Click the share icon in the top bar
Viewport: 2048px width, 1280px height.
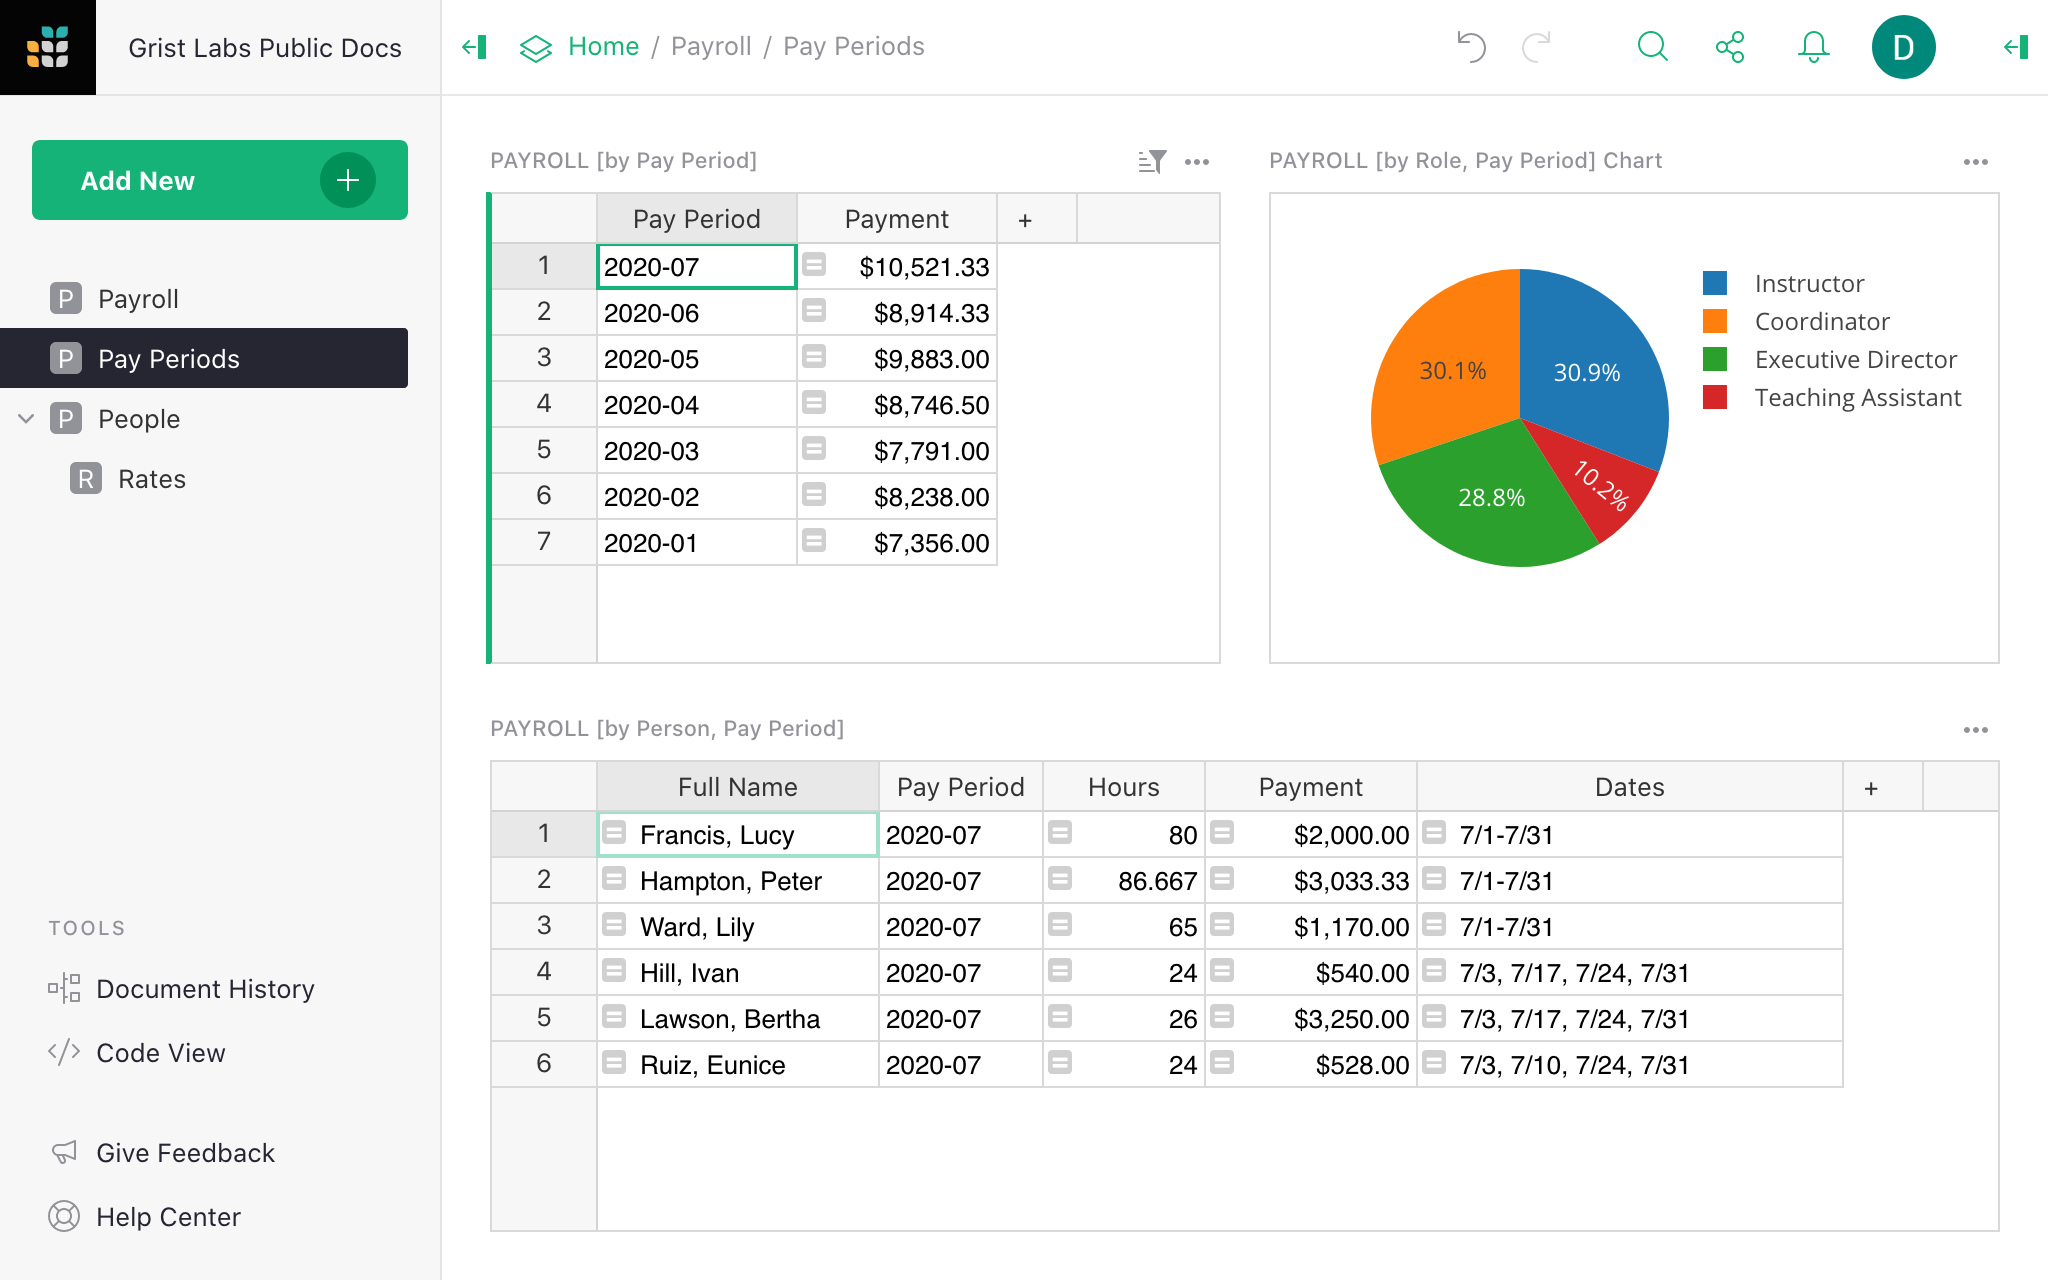1731,47
